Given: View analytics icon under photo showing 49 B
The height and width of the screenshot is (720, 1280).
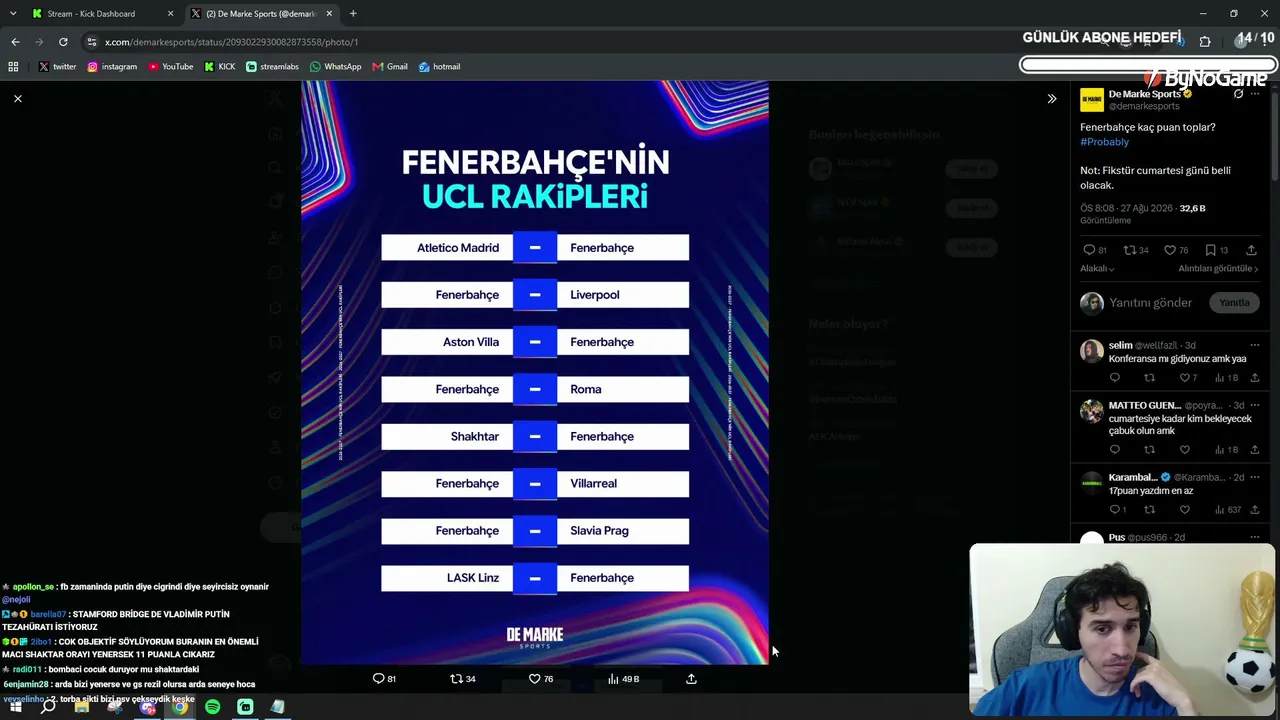Looking at the screenshot, I should [613, 679].
